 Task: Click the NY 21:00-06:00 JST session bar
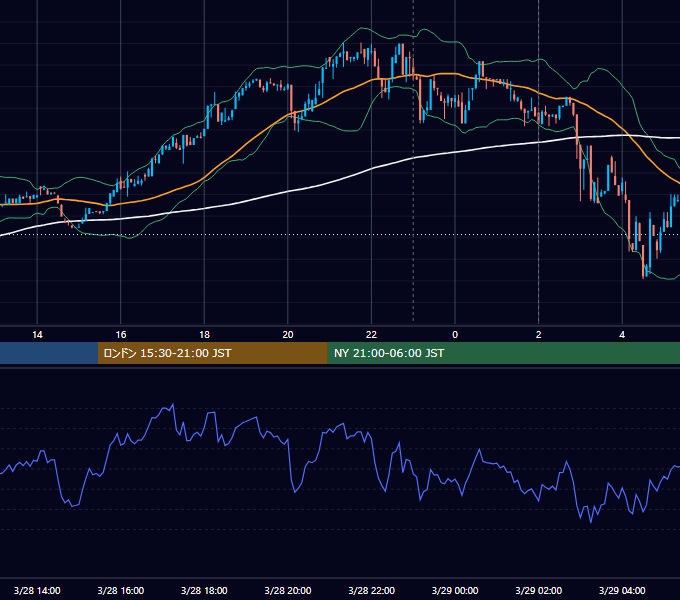[503, 353]
